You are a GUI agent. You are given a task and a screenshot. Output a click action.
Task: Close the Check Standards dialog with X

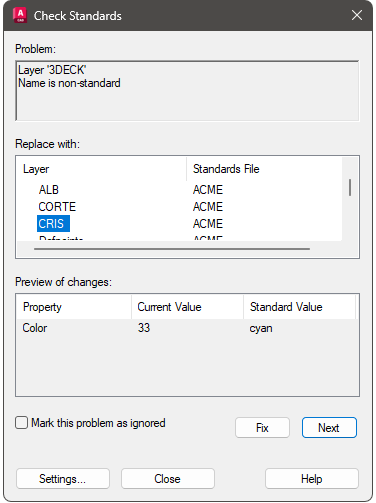(x=357, y=15)
